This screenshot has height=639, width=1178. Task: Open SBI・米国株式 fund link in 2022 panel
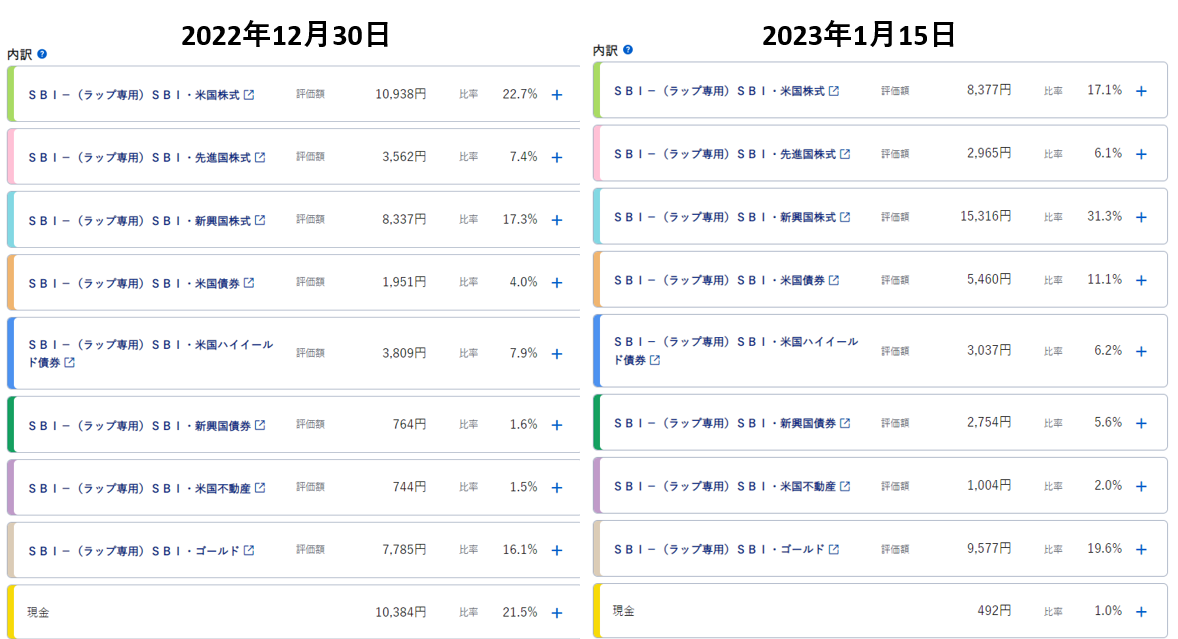[x=134, y=95]
